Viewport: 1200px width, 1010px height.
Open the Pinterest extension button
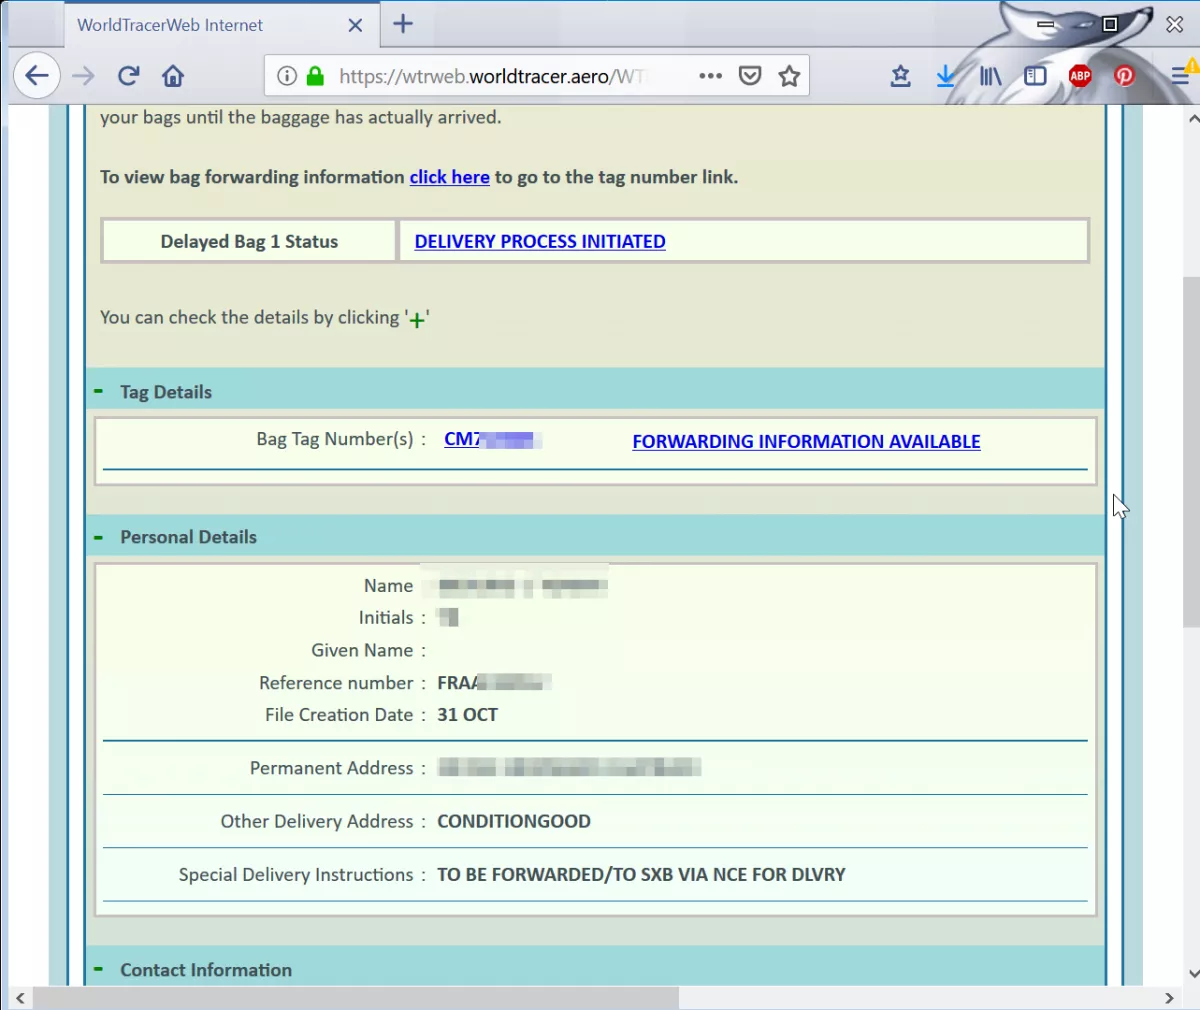[1125, 76]
